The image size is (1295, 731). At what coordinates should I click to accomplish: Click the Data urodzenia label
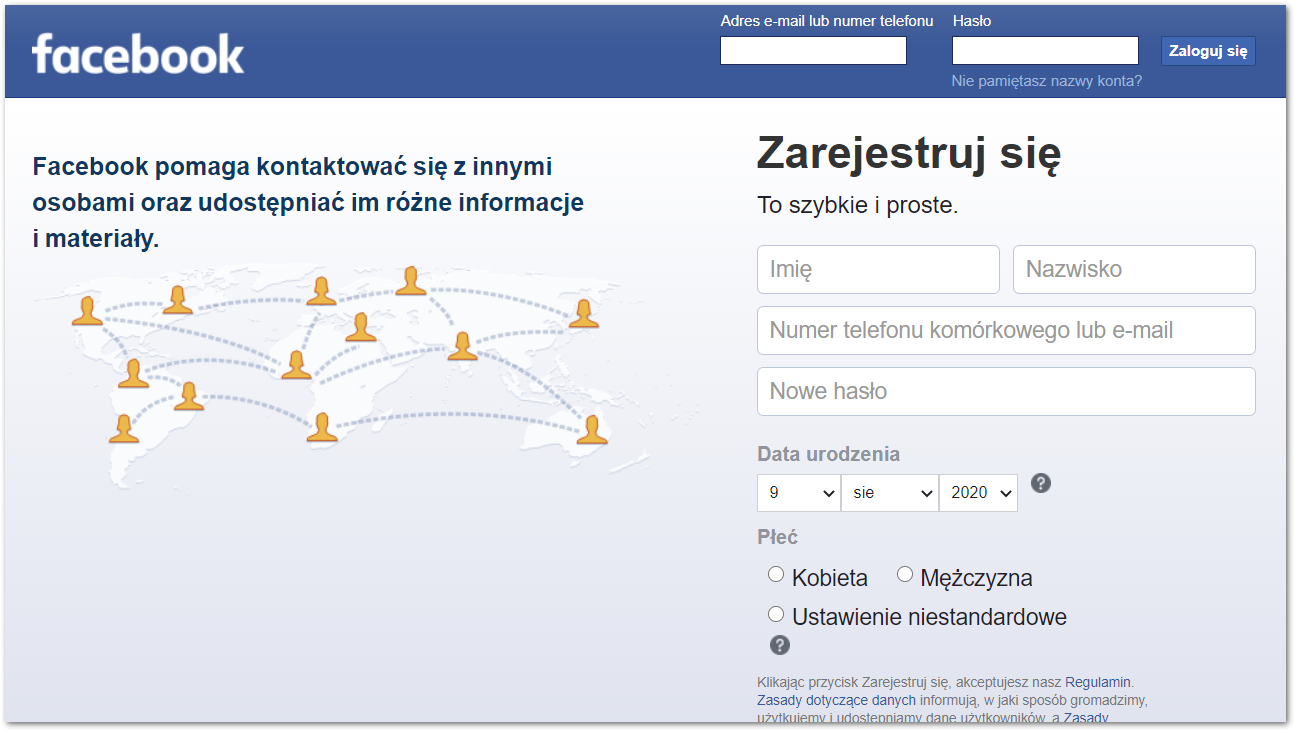click(829, 454)
